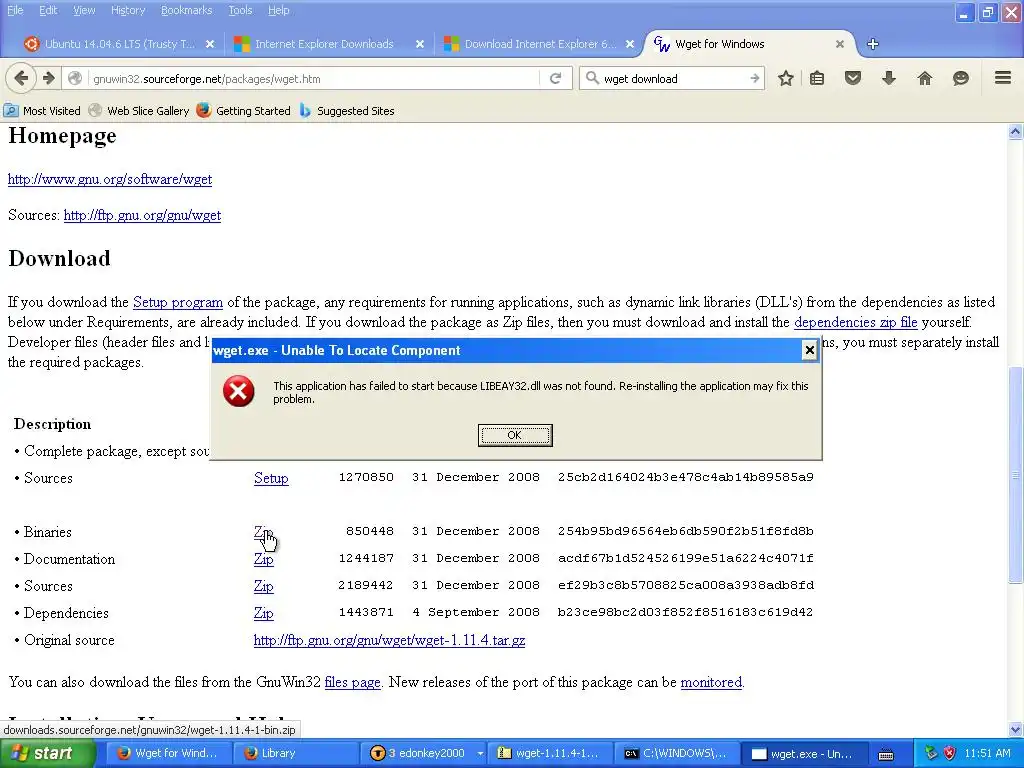This screenshot has height=768, width=1024.
Task: Open the Firefox hamburger menu
Action: 1003,78
